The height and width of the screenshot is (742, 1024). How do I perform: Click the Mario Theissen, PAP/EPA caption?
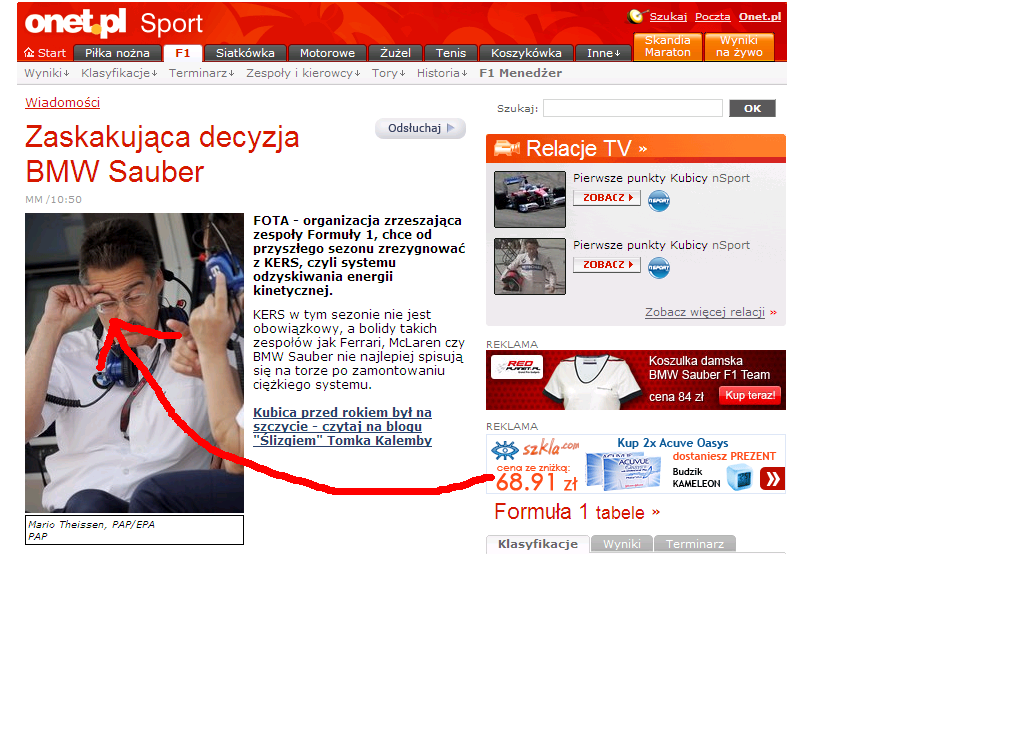point(91,524)
